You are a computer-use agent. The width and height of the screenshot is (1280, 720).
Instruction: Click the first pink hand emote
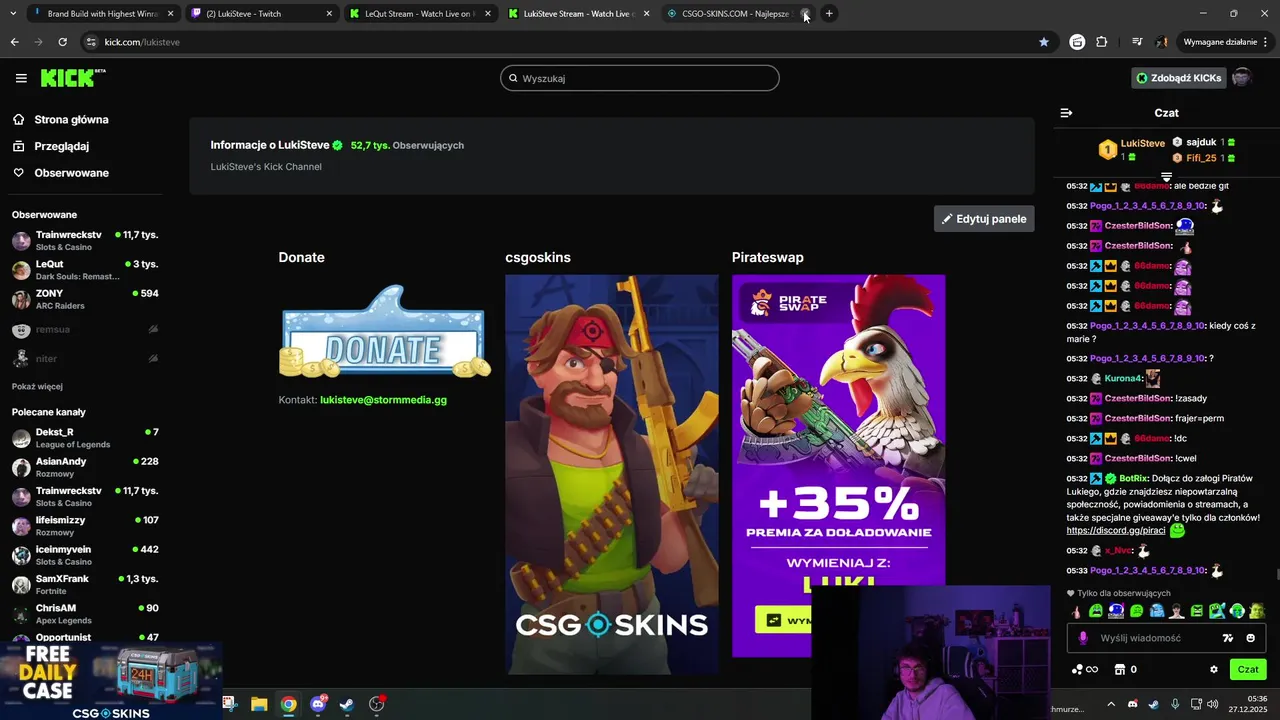pos(1076,611)
